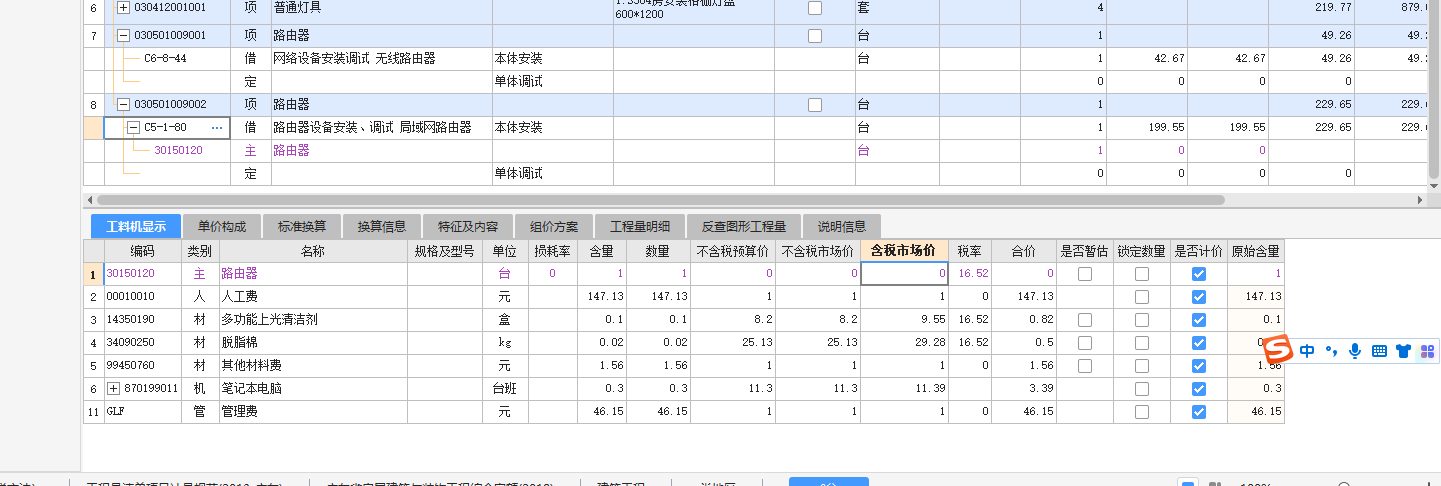Click code 99450760 cell
The image size is (1441, 486).
(x=143, y=366)
